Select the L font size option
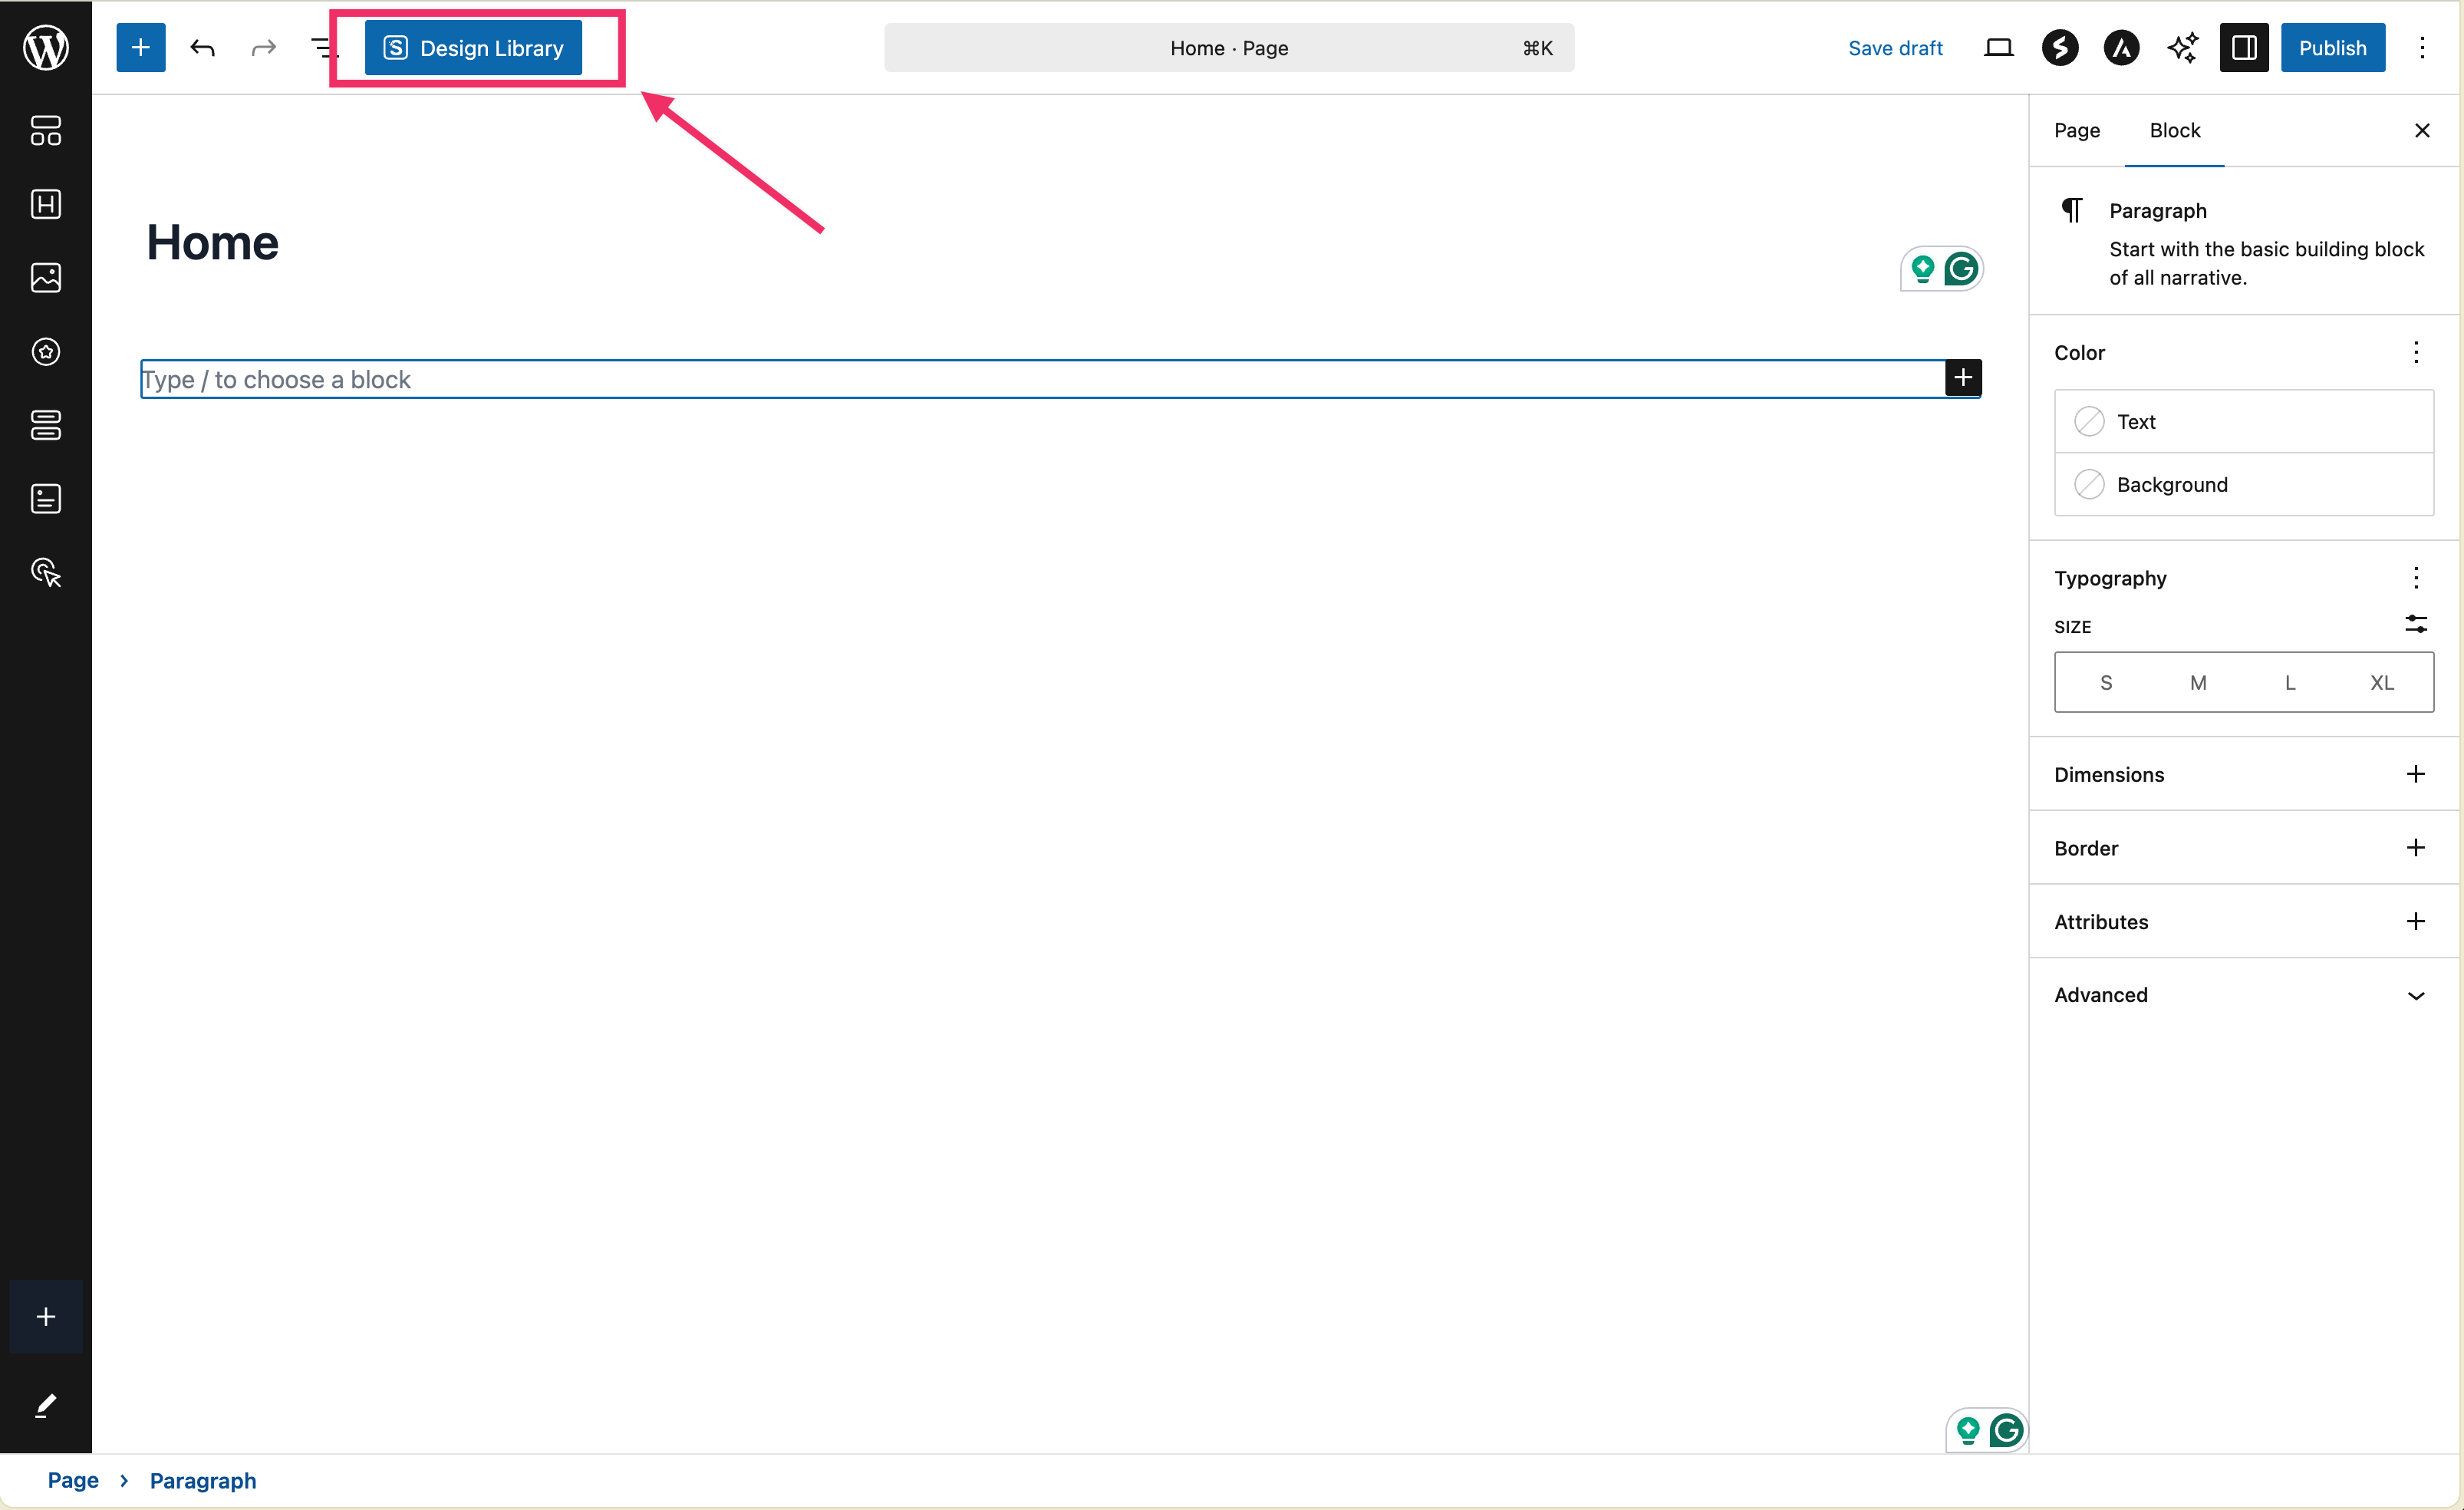This screenshot has width=2464, height=1510. click(x=2290, y=682)
